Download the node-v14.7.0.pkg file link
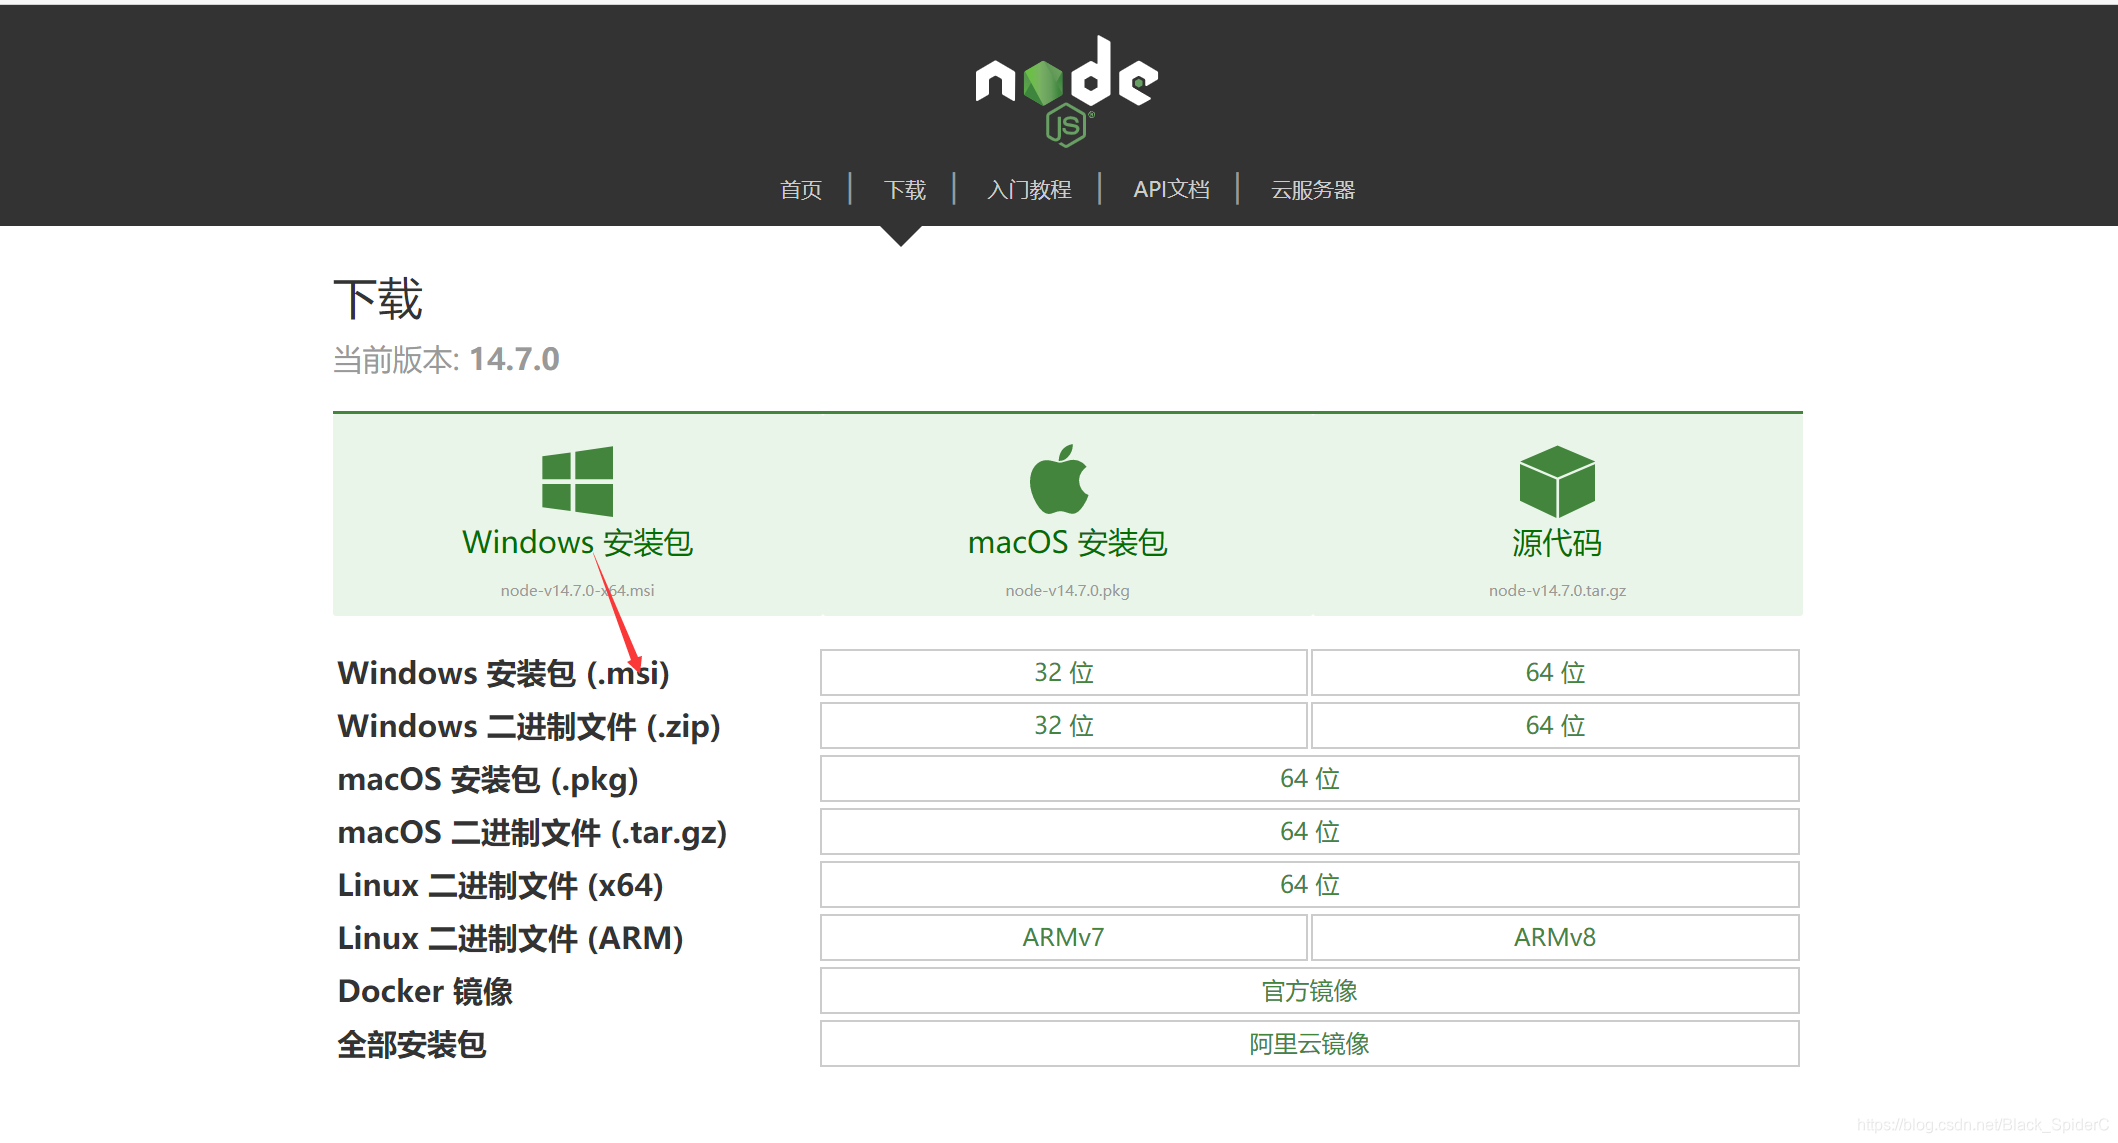The image size is (2118, 1143). (x=1067, y=590)
